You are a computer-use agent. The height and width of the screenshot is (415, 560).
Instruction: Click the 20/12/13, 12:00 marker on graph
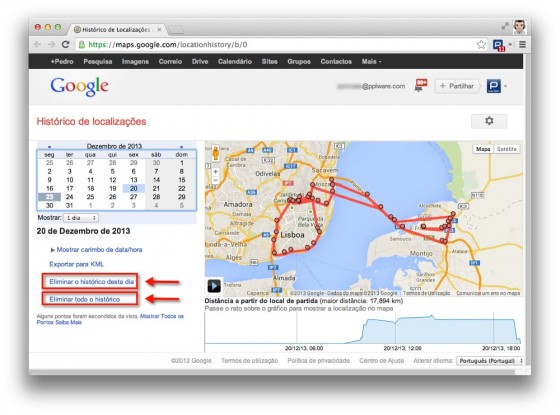pyautogui.click(x=402, y=348)
